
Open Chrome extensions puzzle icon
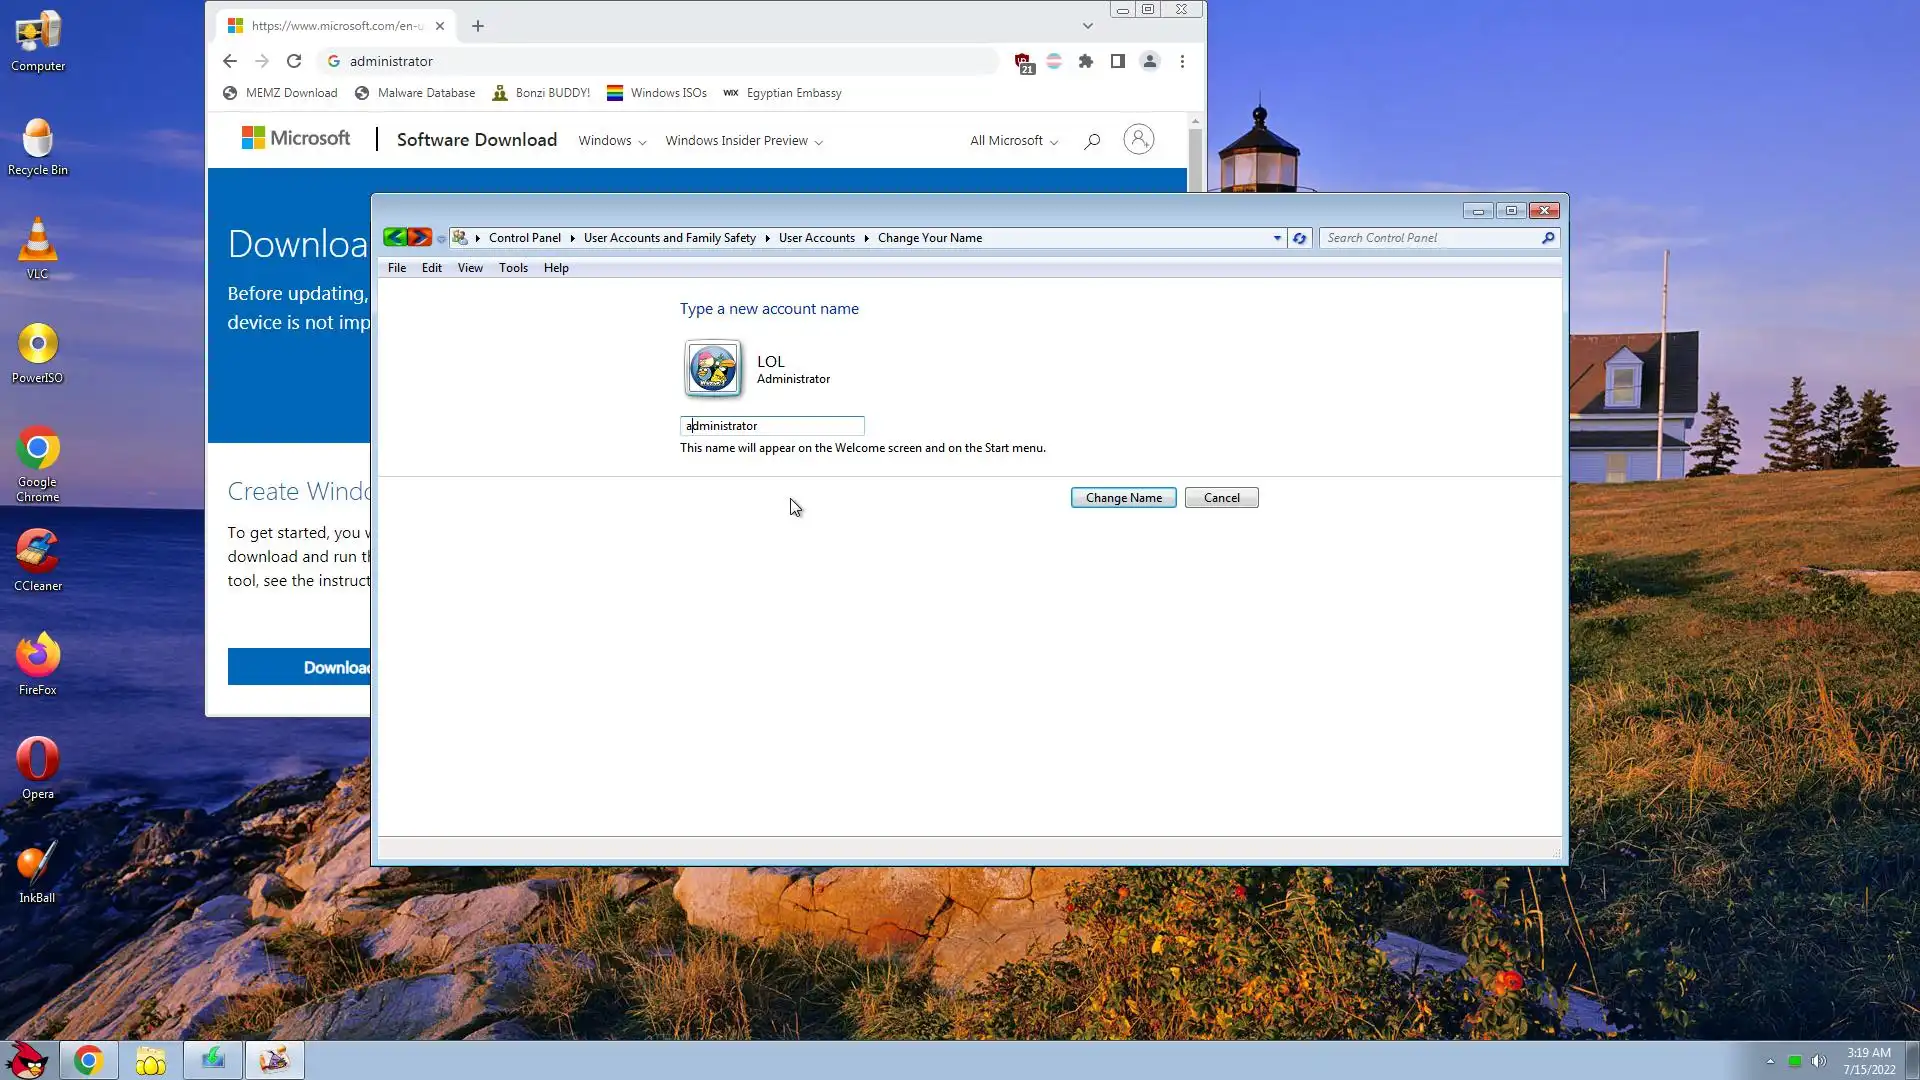click(1086, 61)
